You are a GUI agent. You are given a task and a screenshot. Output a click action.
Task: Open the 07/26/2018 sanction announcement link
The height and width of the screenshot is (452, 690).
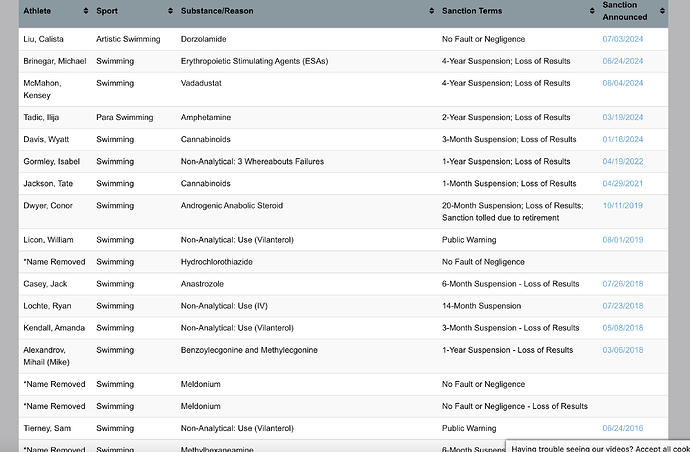[x=623, y=284]
